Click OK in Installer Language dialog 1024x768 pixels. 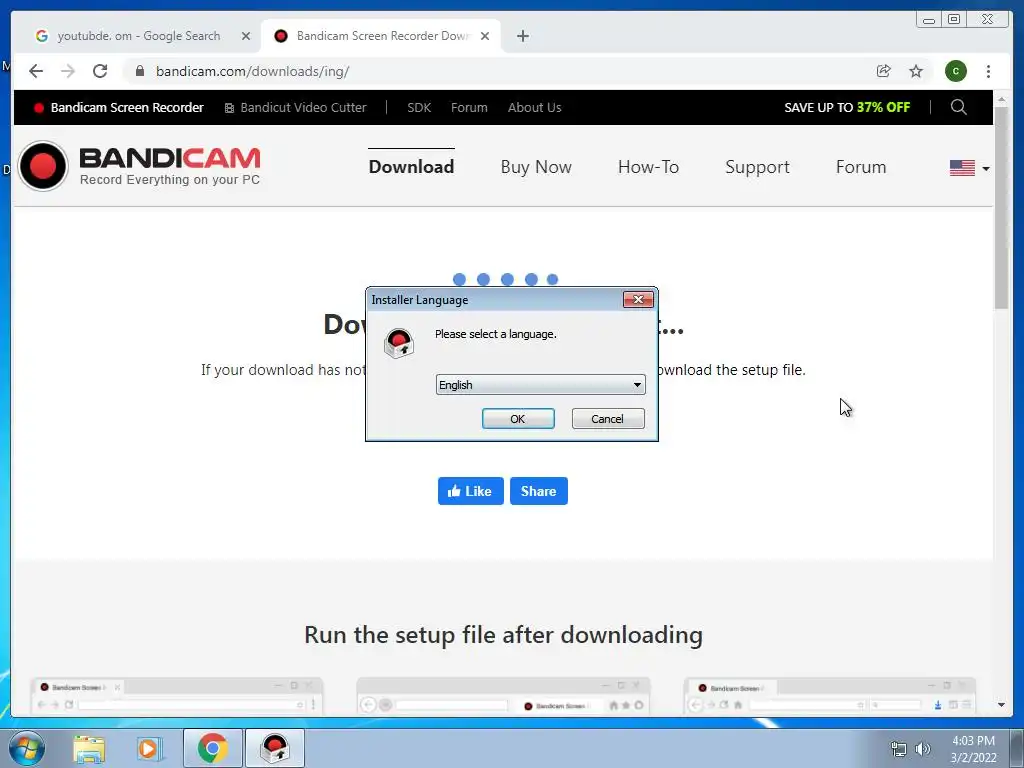(518, 419)
